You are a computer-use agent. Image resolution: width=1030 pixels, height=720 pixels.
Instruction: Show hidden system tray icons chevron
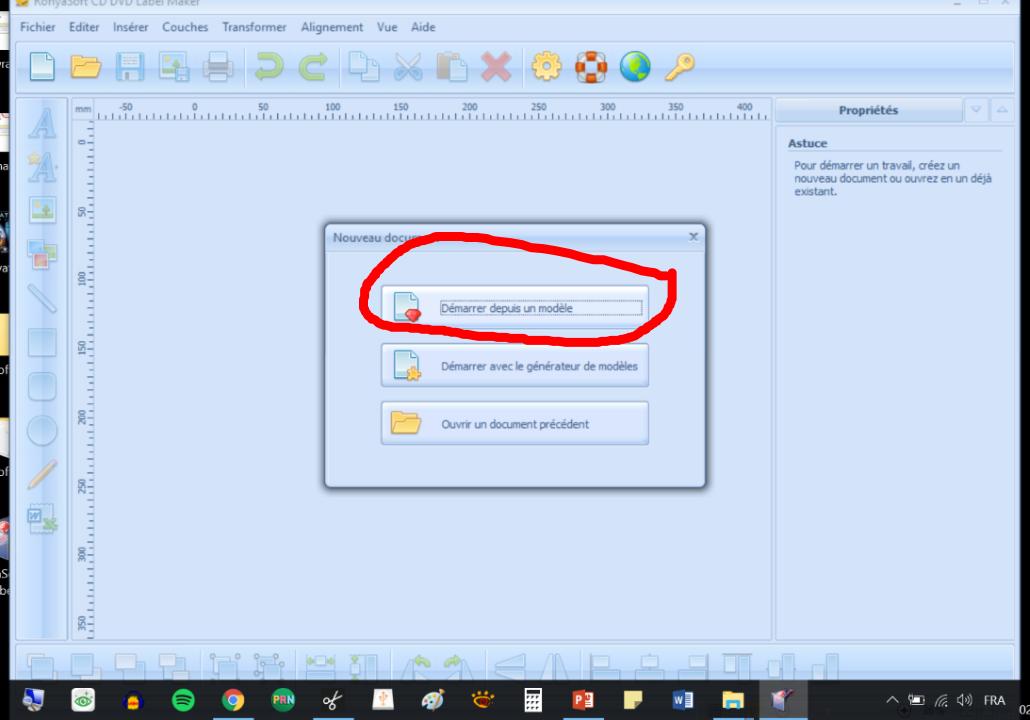892,700
